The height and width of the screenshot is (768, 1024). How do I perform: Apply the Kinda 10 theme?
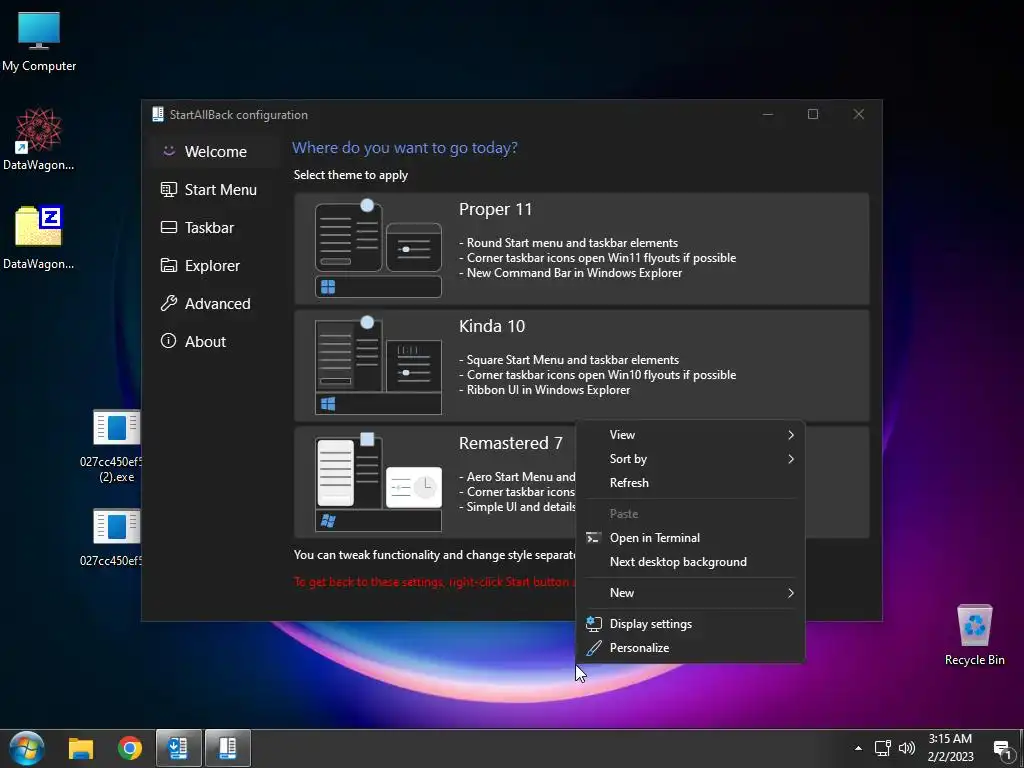click(x=581, y=366)
